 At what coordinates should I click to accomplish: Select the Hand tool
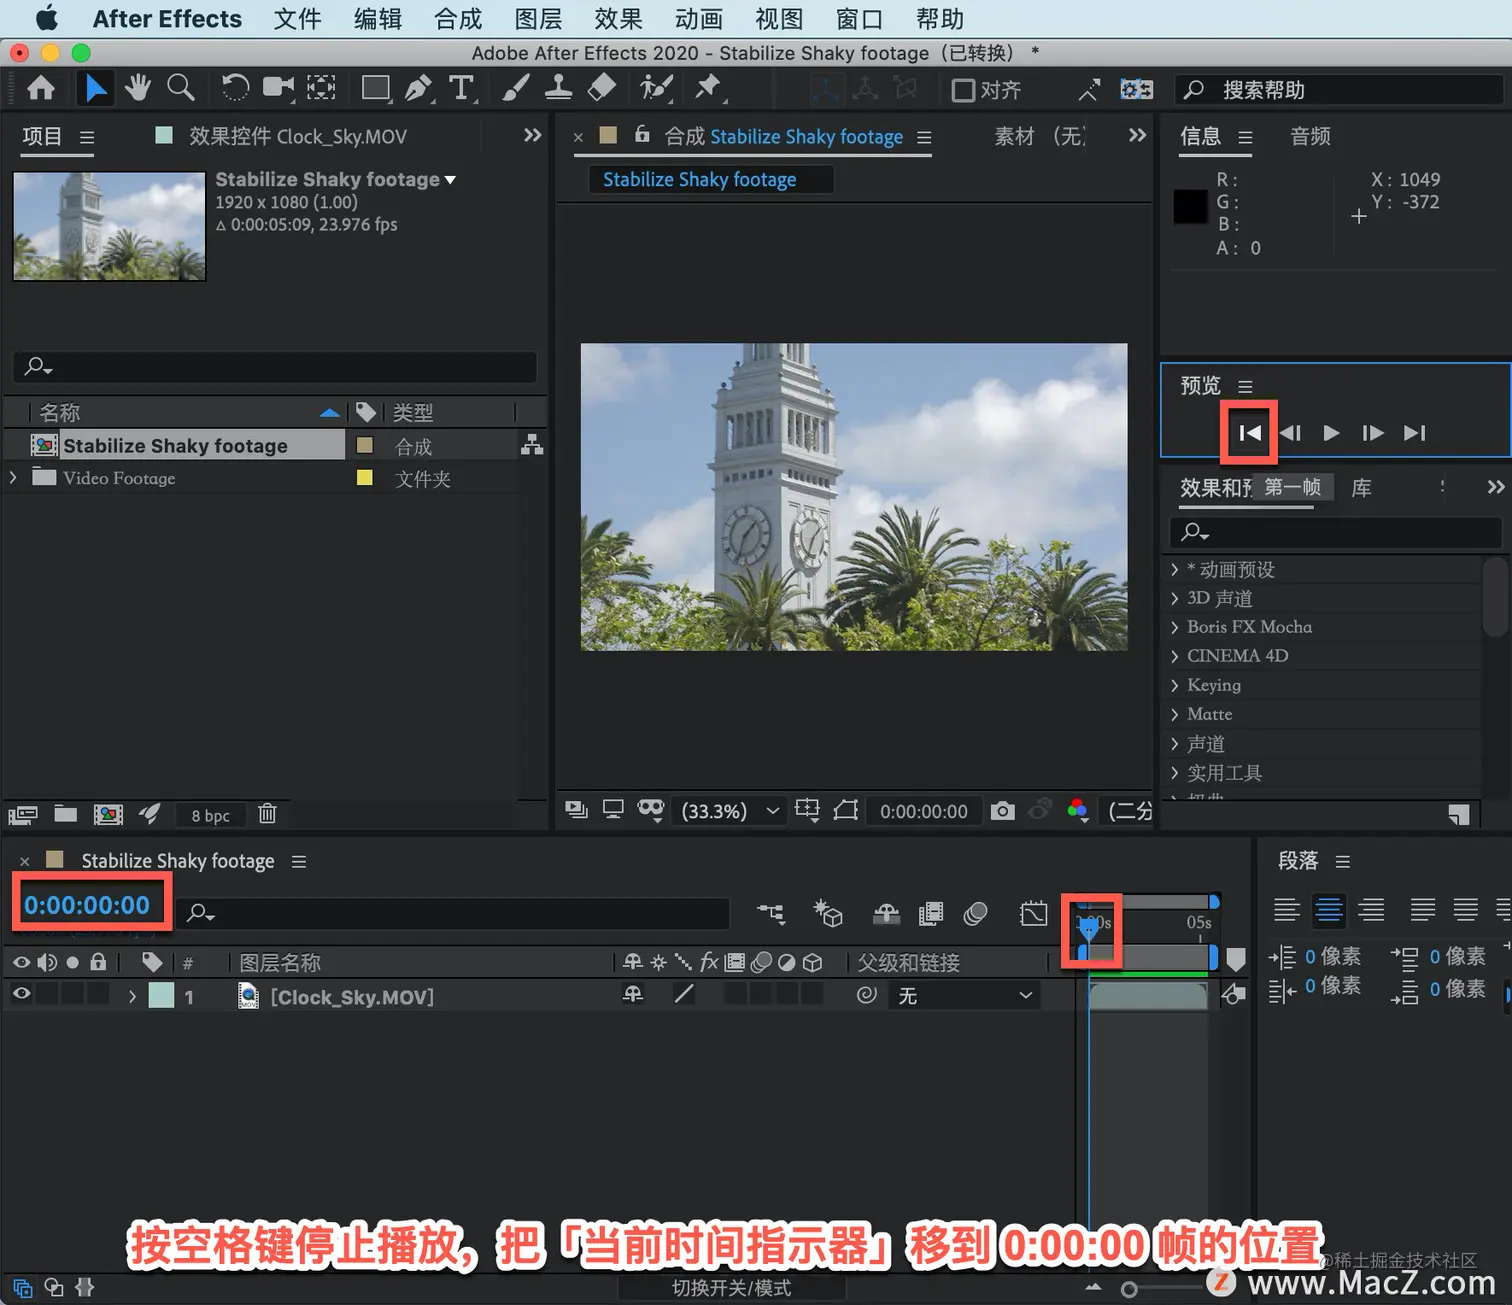click(x=138, y=89)
